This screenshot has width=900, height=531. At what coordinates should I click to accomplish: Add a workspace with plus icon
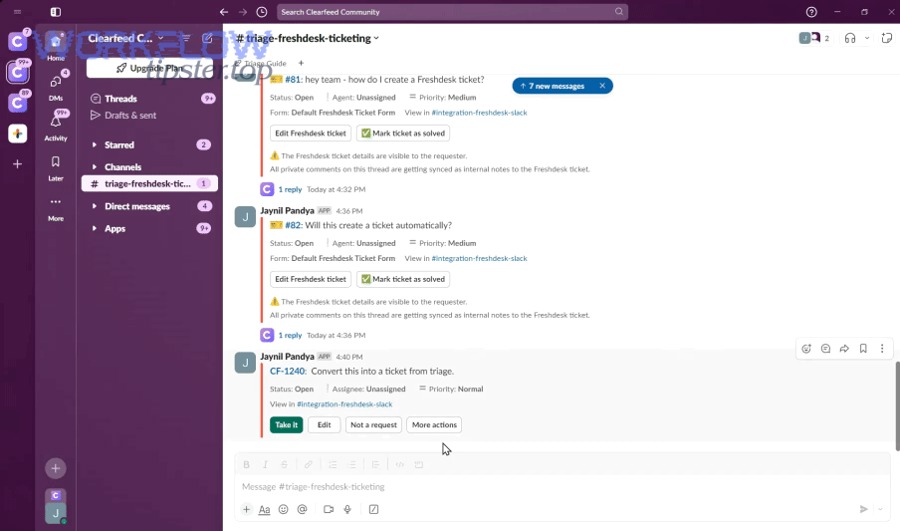18,164
